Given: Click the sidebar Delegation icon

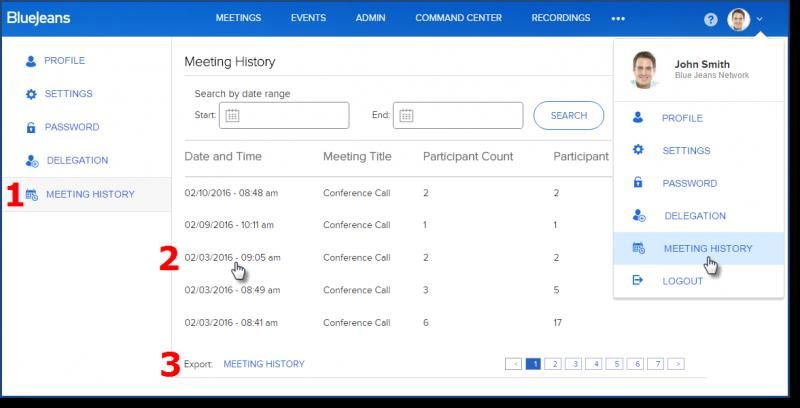Looking at the screenshot, I should [32, 161].
